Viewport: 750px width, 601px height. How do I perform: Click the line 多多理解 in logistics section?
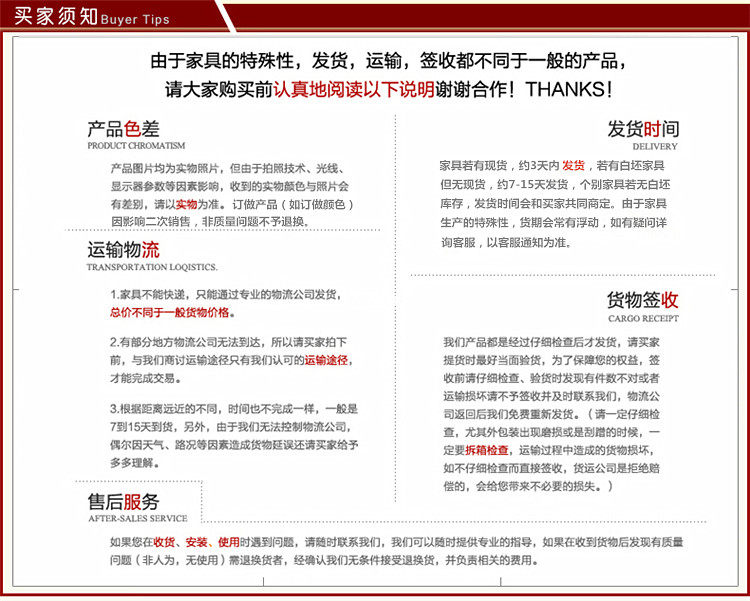(x=135, y=463)
